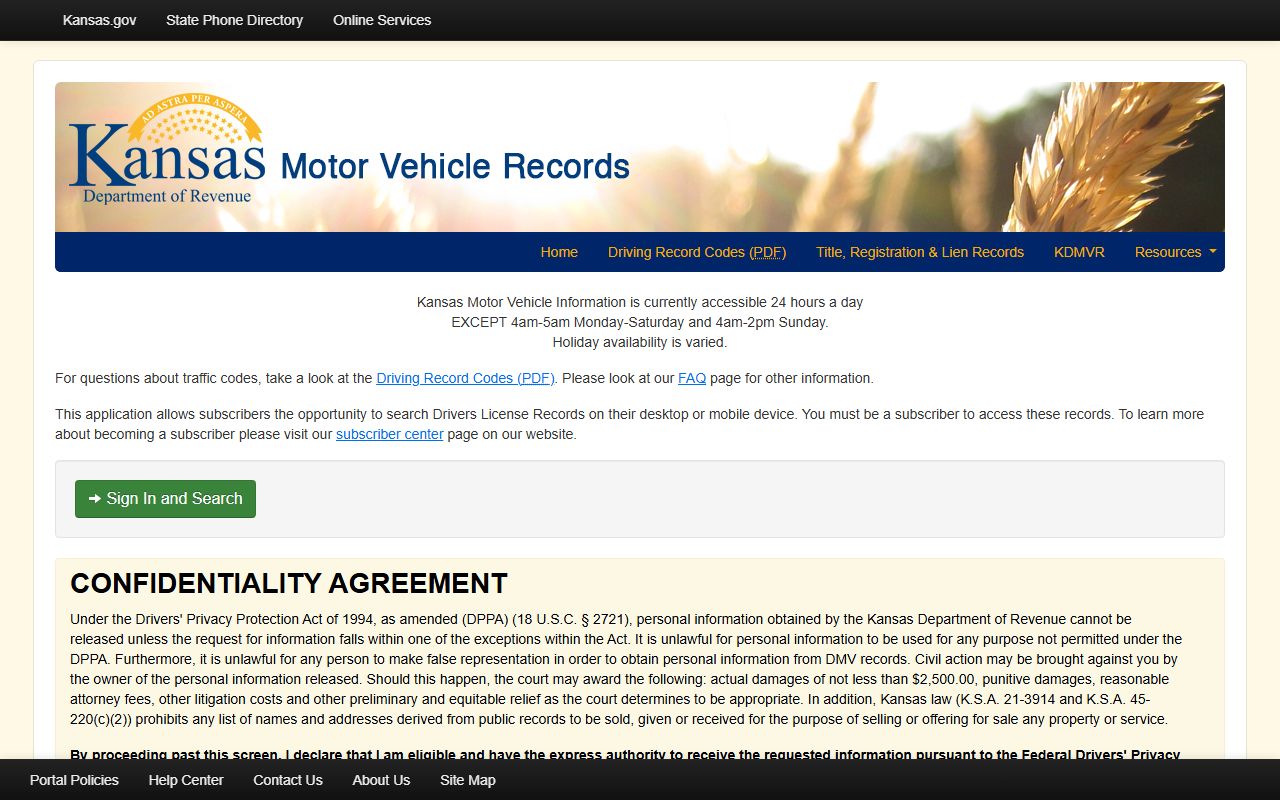Open the Kansas.gov link in top bar
The width and height of the screenshot is (1280, 800).
(x=99, y=20)
